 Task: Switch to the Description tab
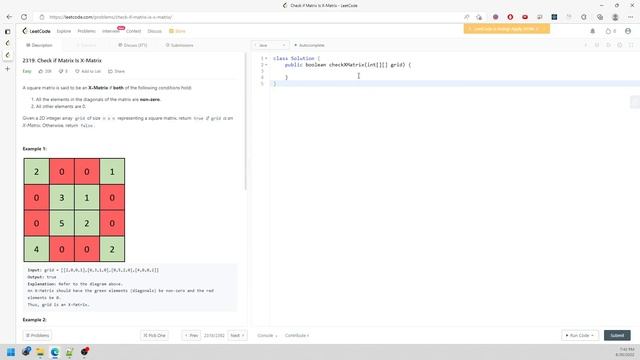pyautogui.click(x=40, y=45)
